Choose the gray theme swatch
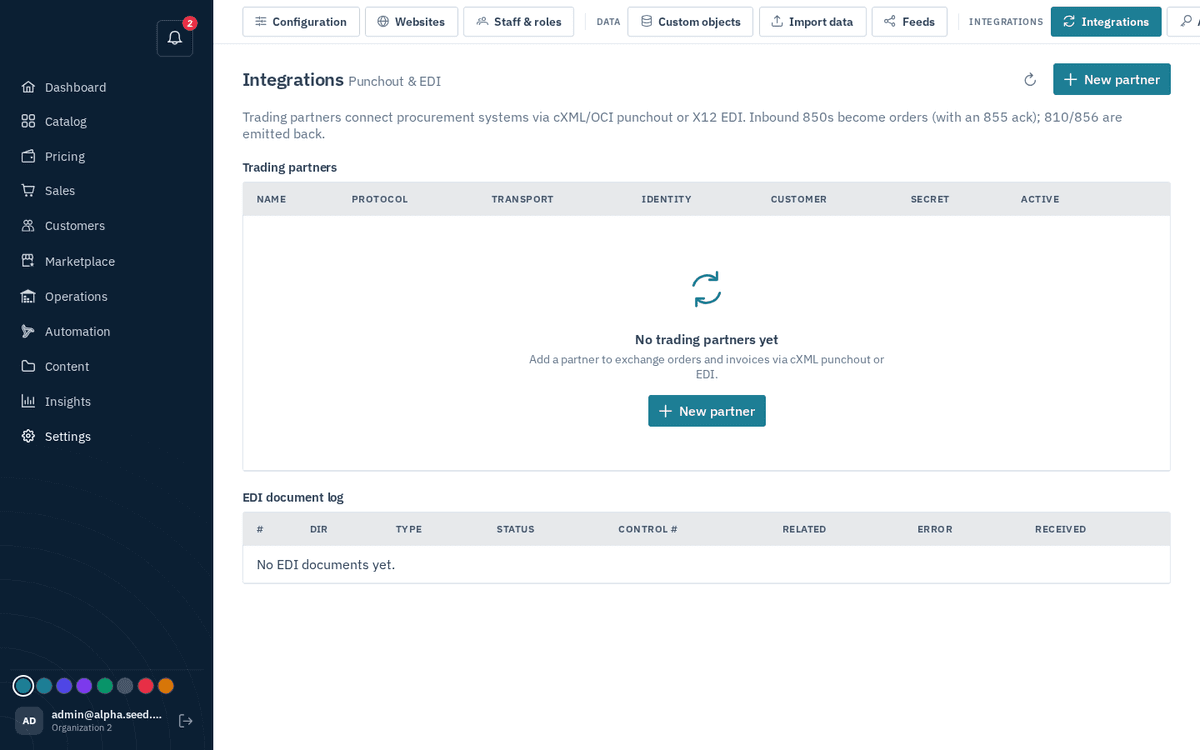This screenshot has width=1200, height=750. pyautogui.click(x=125, y=686)
